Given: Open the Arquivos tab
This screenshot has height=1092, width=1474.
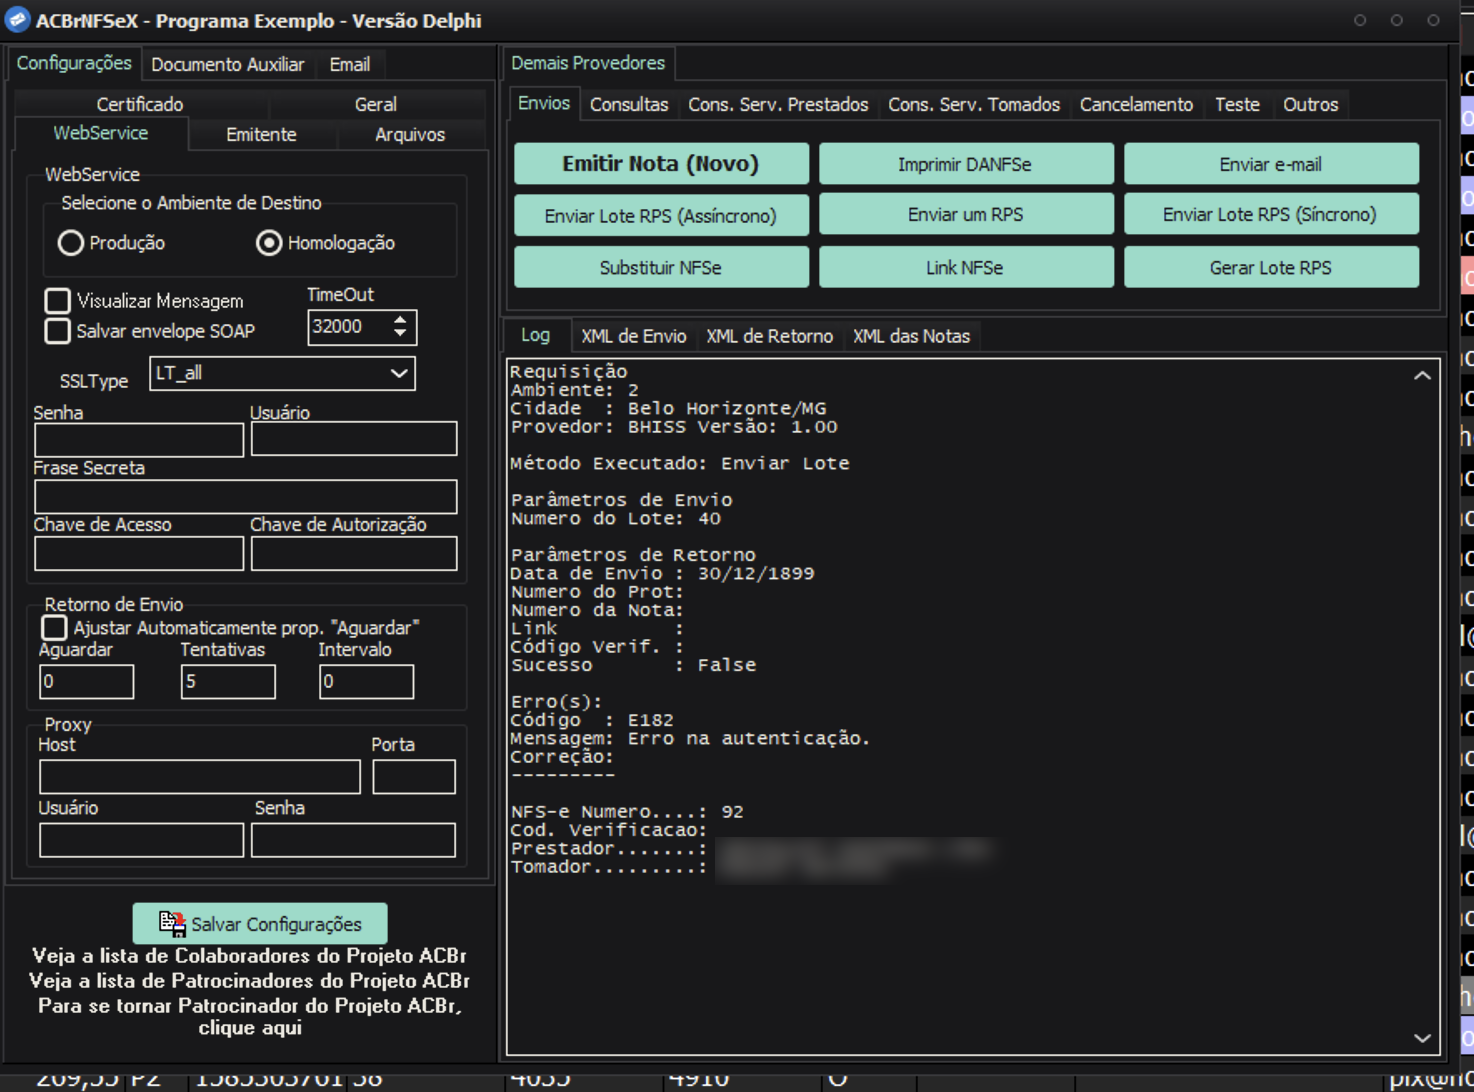Looking at the screenshot, I should pyautogui.click(x=410, y=134).
